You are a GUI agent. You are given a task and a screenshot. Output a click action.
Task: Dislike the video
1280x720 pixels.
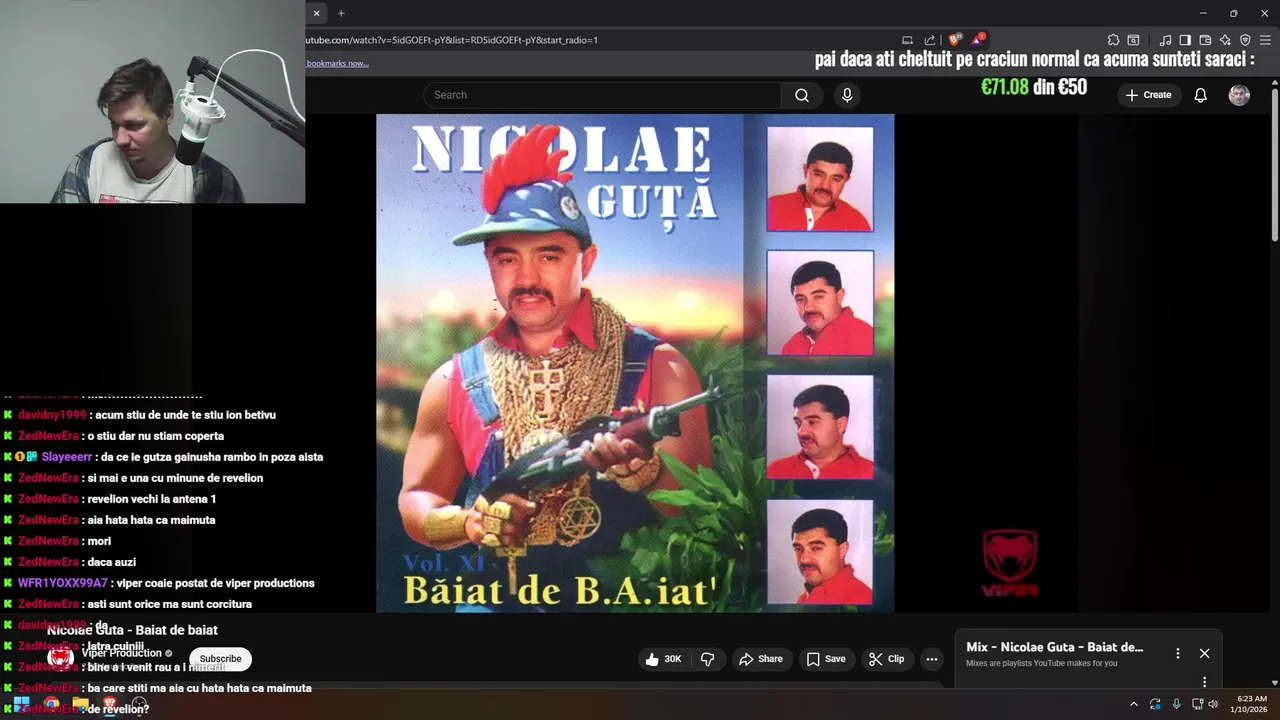pyautogui.click(x=708, y=659)
